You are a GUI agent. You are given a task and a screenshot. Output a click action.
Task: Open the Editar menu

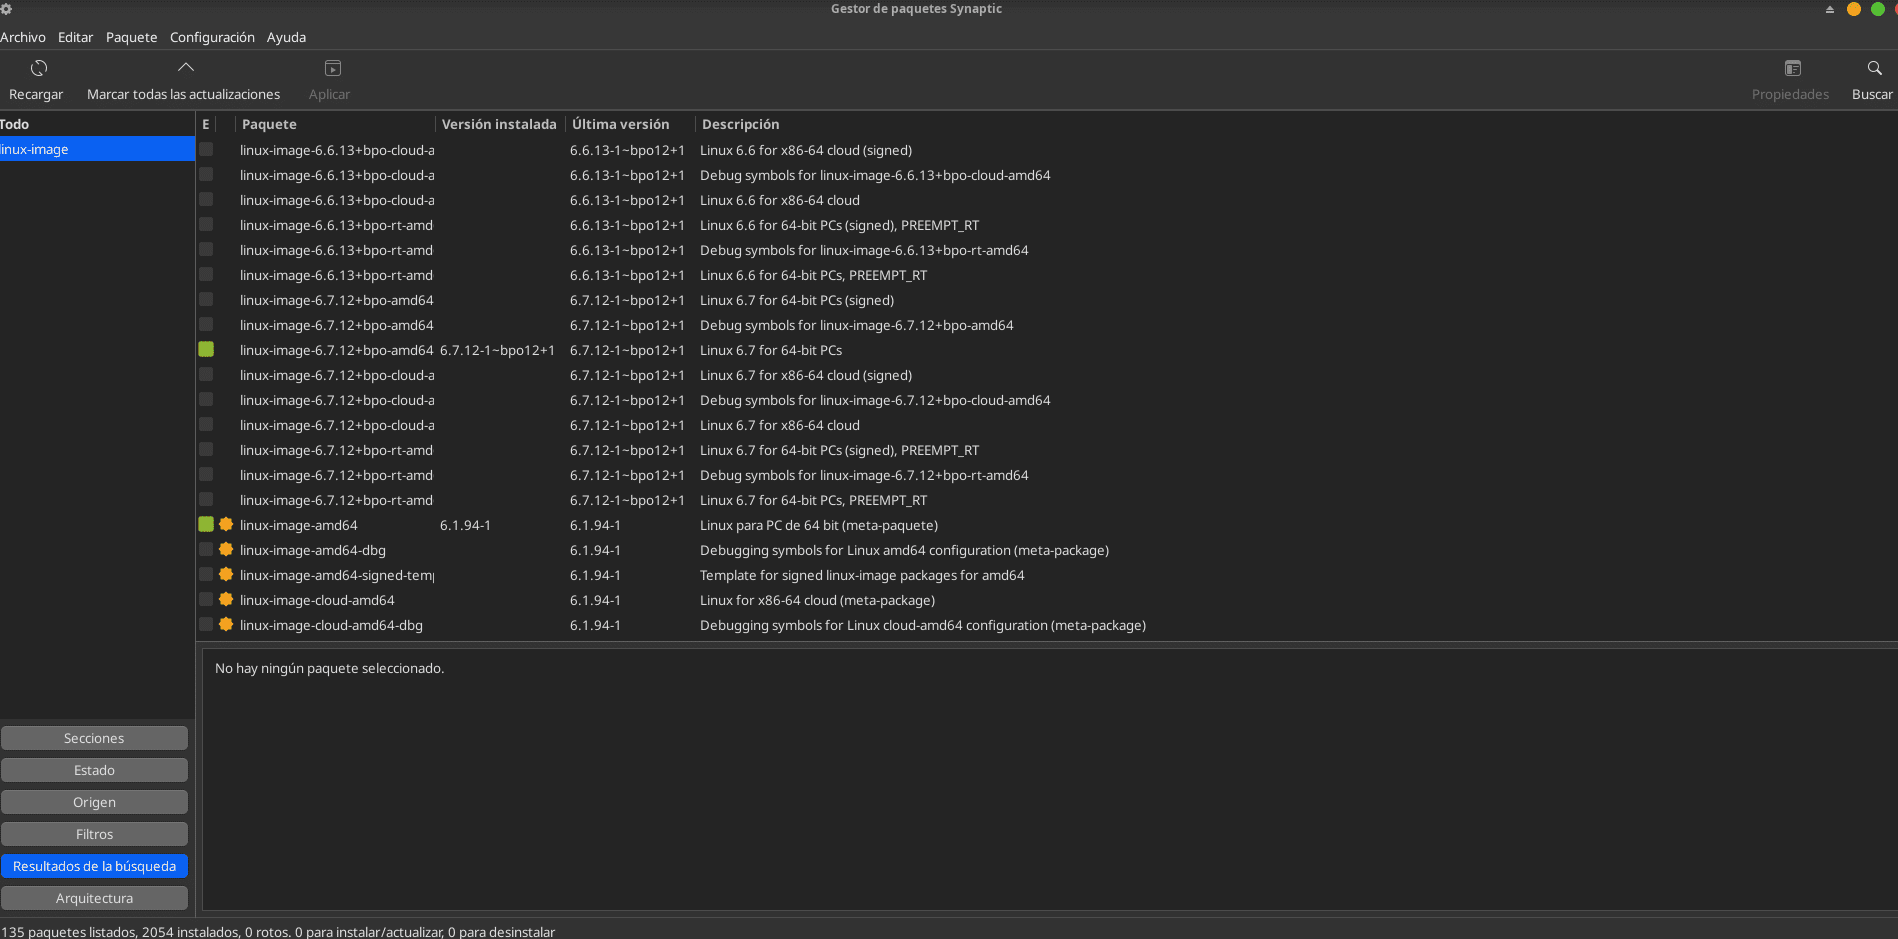[75, 37]
